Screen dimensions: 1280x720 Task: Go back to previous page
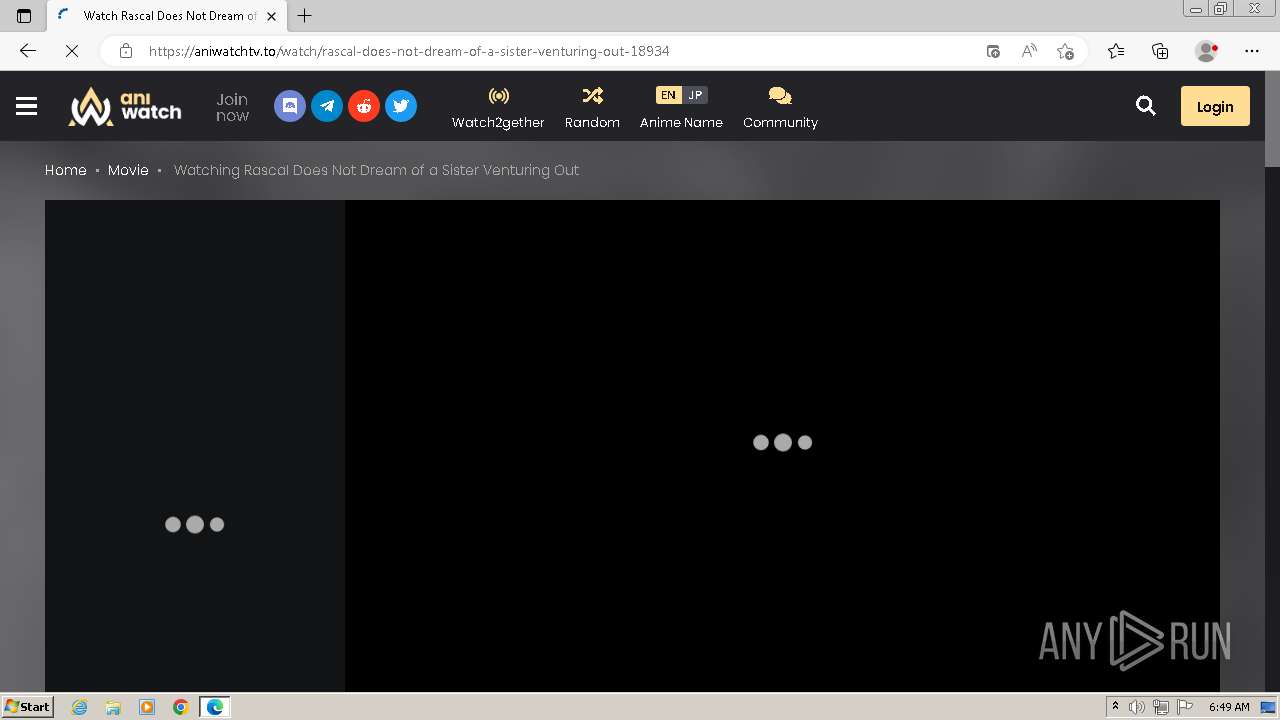pyautogui.click(x=28, y=51)
